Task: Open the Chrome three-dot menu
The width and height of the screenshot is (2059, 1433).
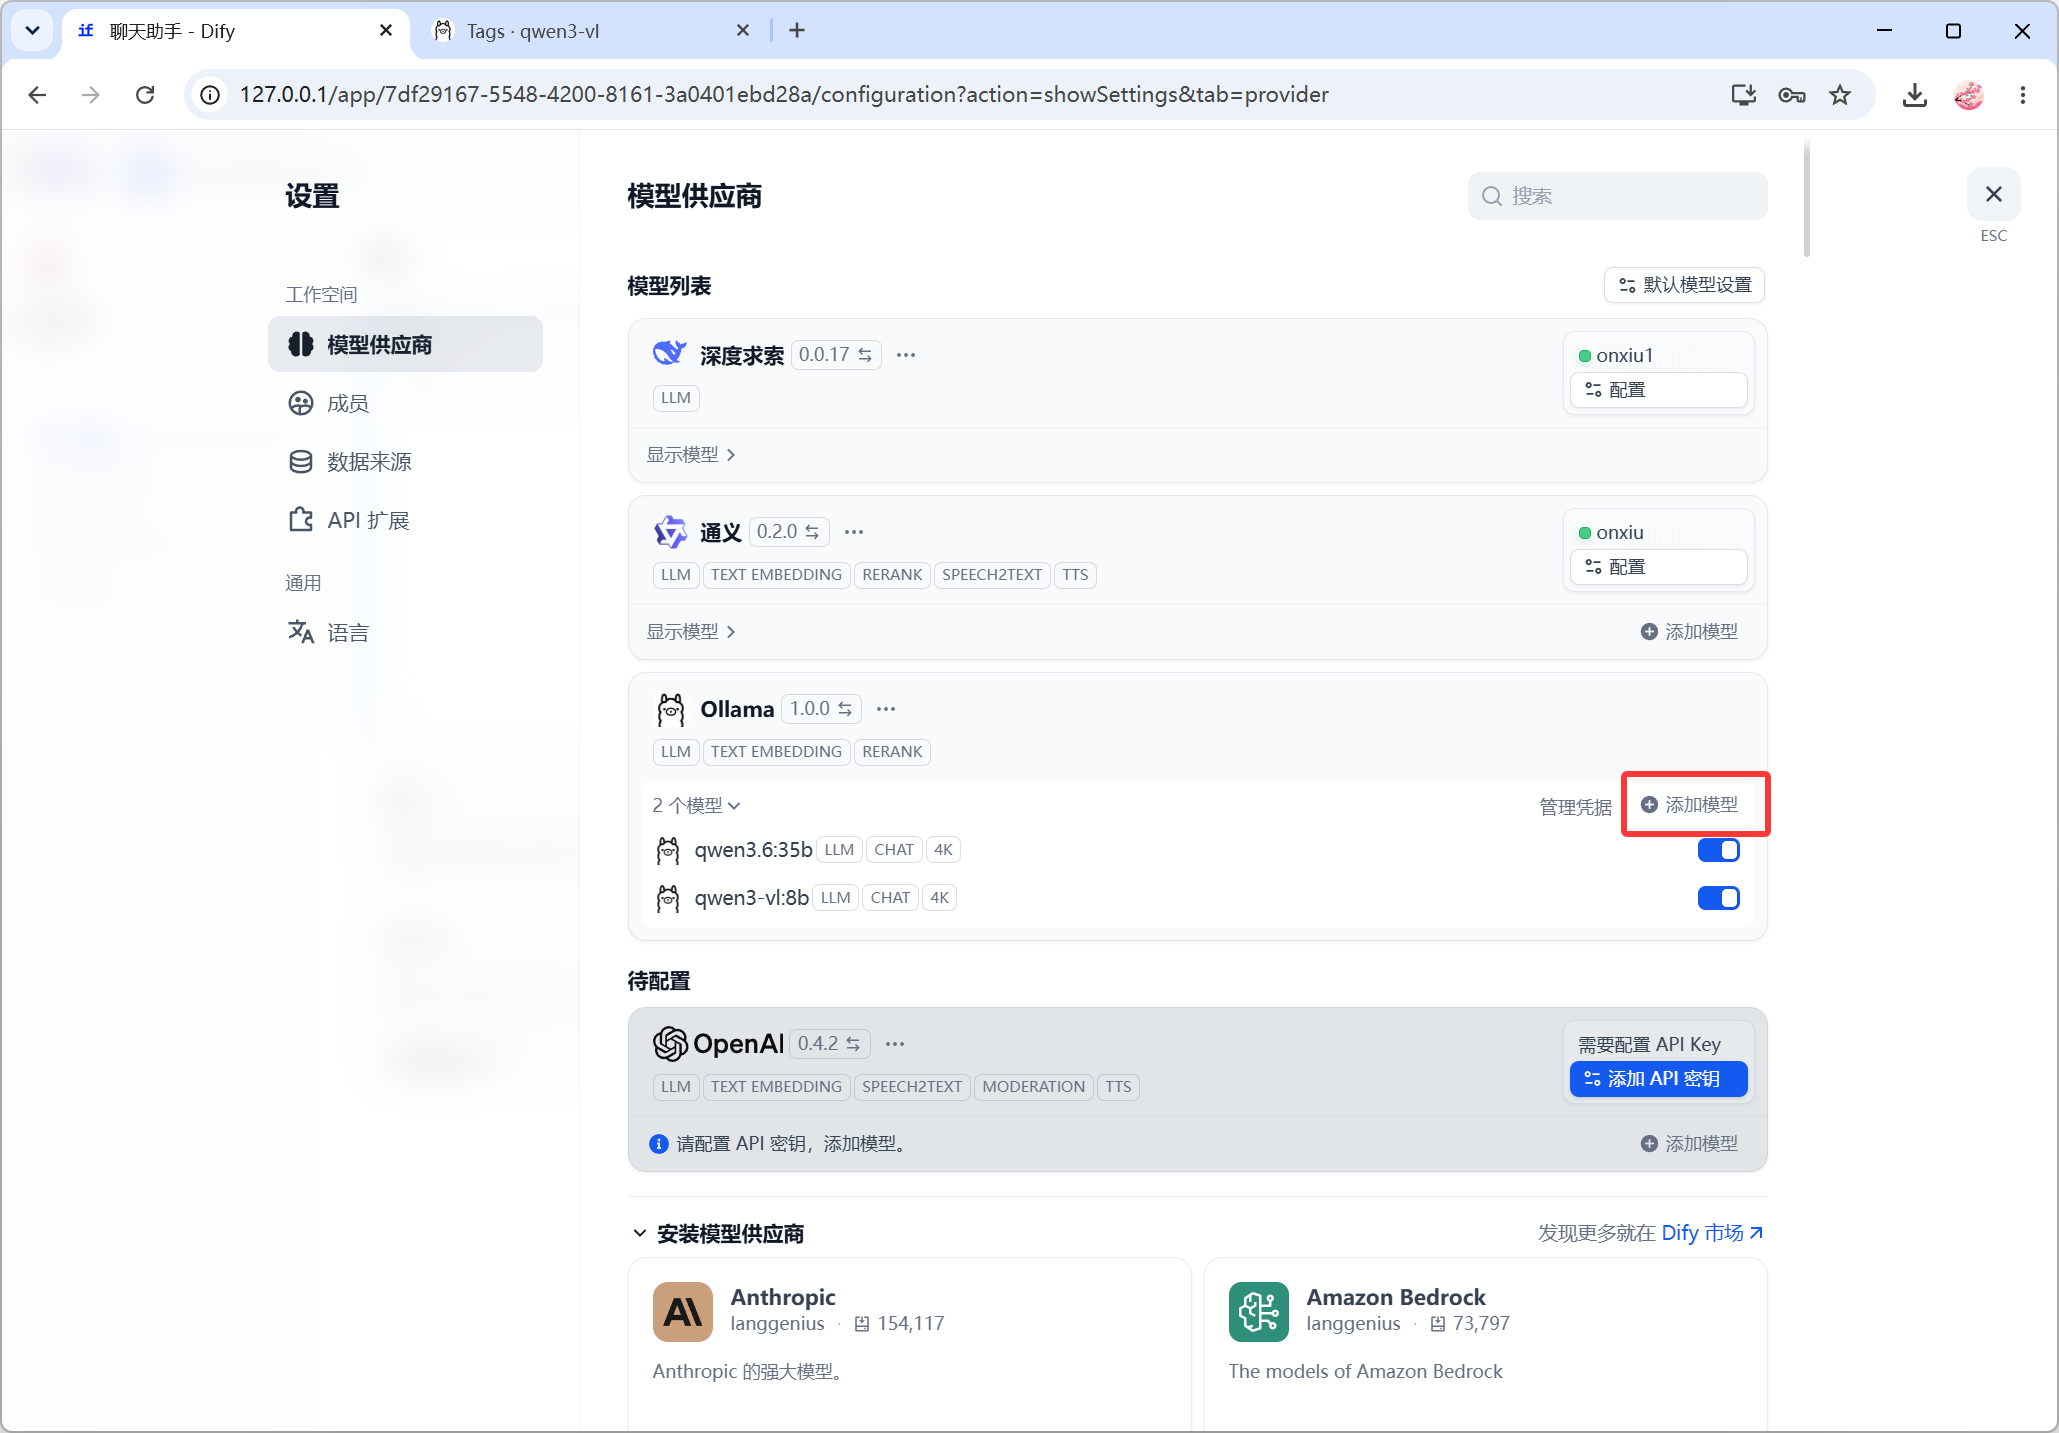Action: 2023,95
